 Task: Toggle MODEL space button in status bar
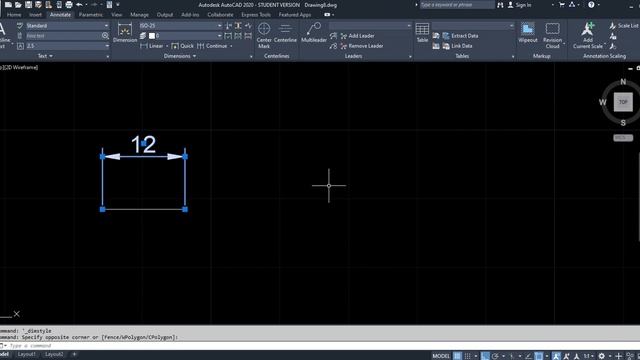click(441, 356)
